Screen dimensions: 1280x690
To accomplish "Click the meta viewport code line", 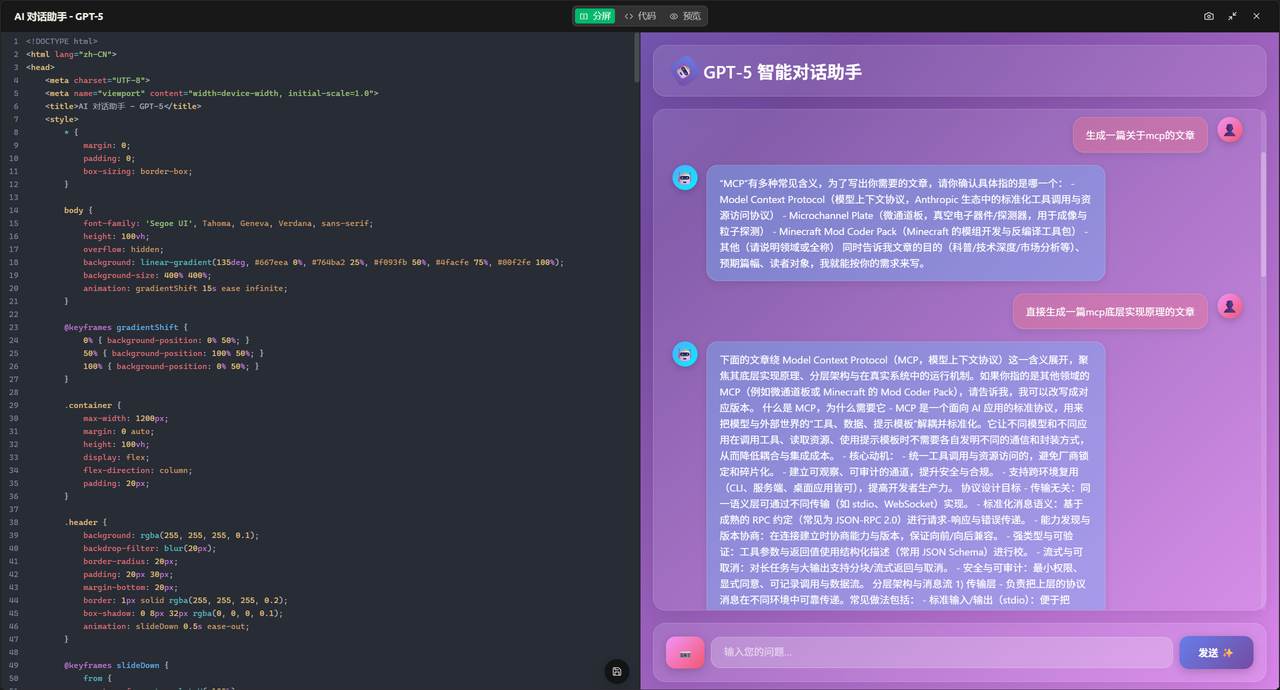I will click(211, 93).
